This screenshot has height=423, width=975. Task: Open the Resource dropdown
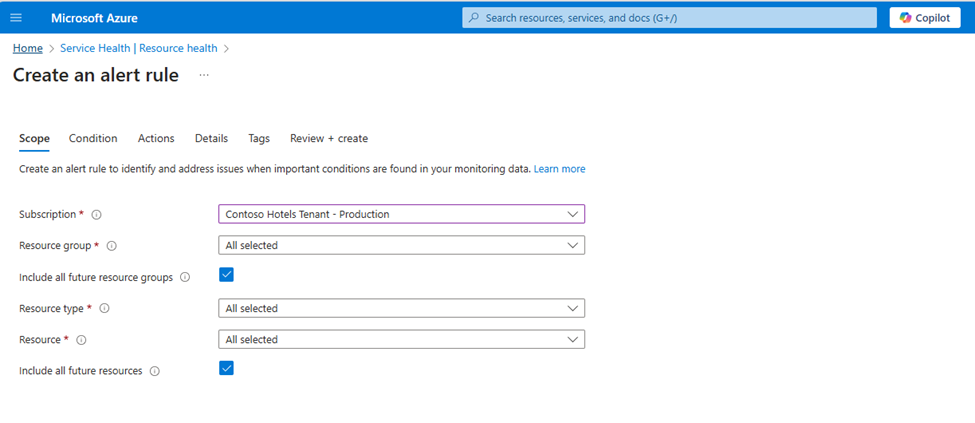[x=401, y=339]
